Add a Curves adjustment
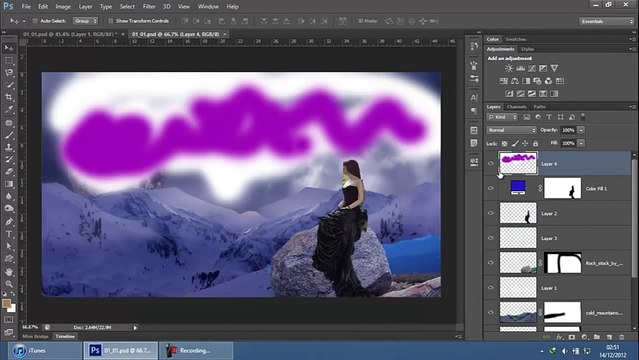Viewport: 639px width, 360px height. click(532, 68)
